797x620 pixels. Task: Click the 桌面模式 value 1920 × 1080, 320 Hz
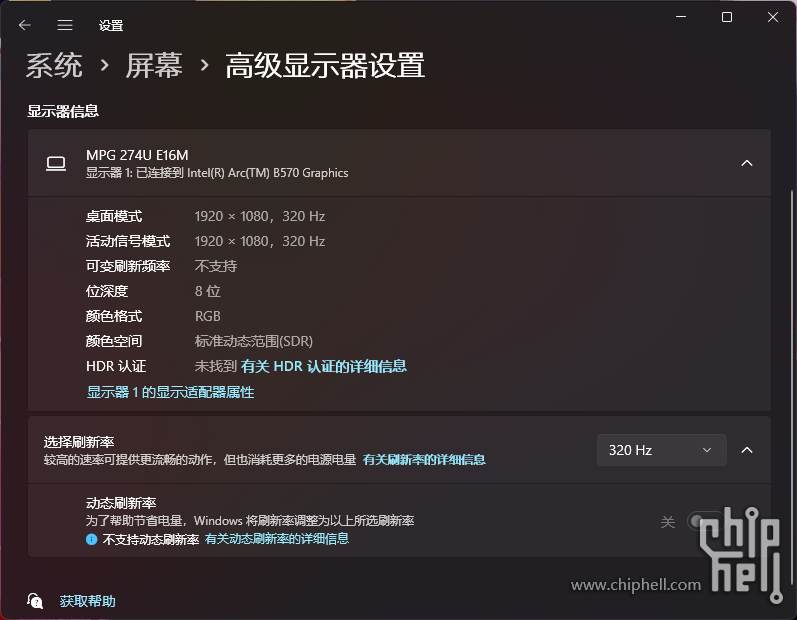[260, 216]
